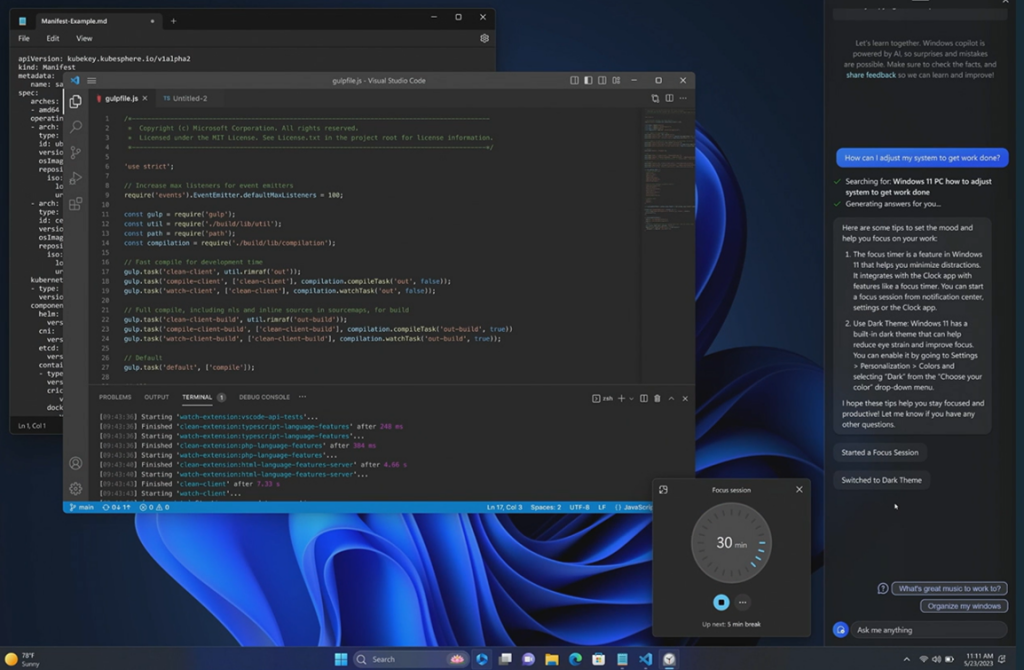Split the editor to the right

(x=669, y=98)
